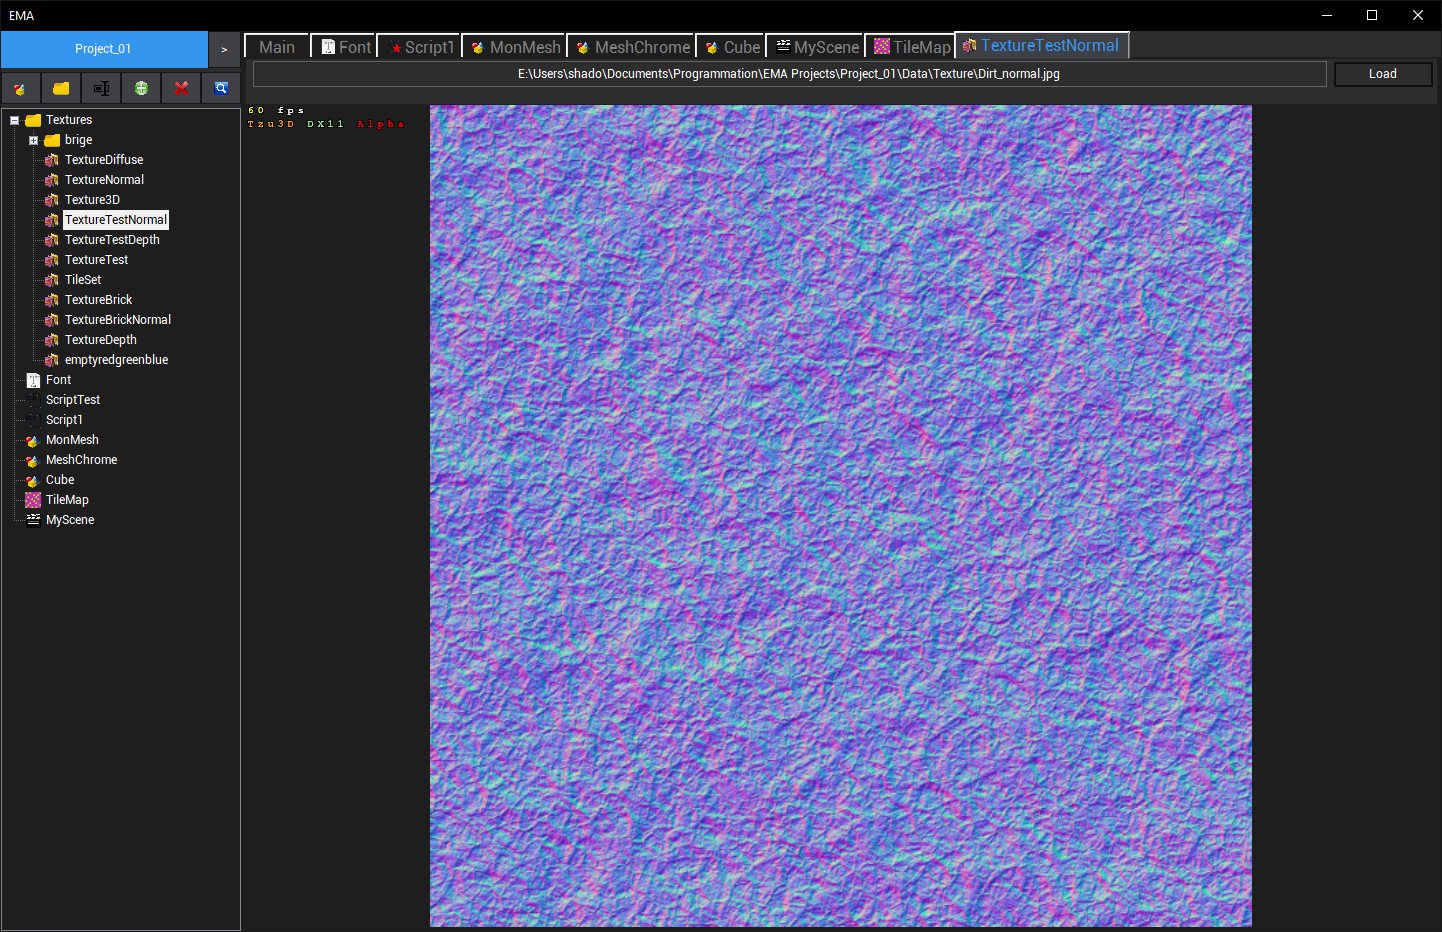Click the Project_01 button
Image resolution: width=1442 pixels, height=932 pixels.
pos(104,49)
